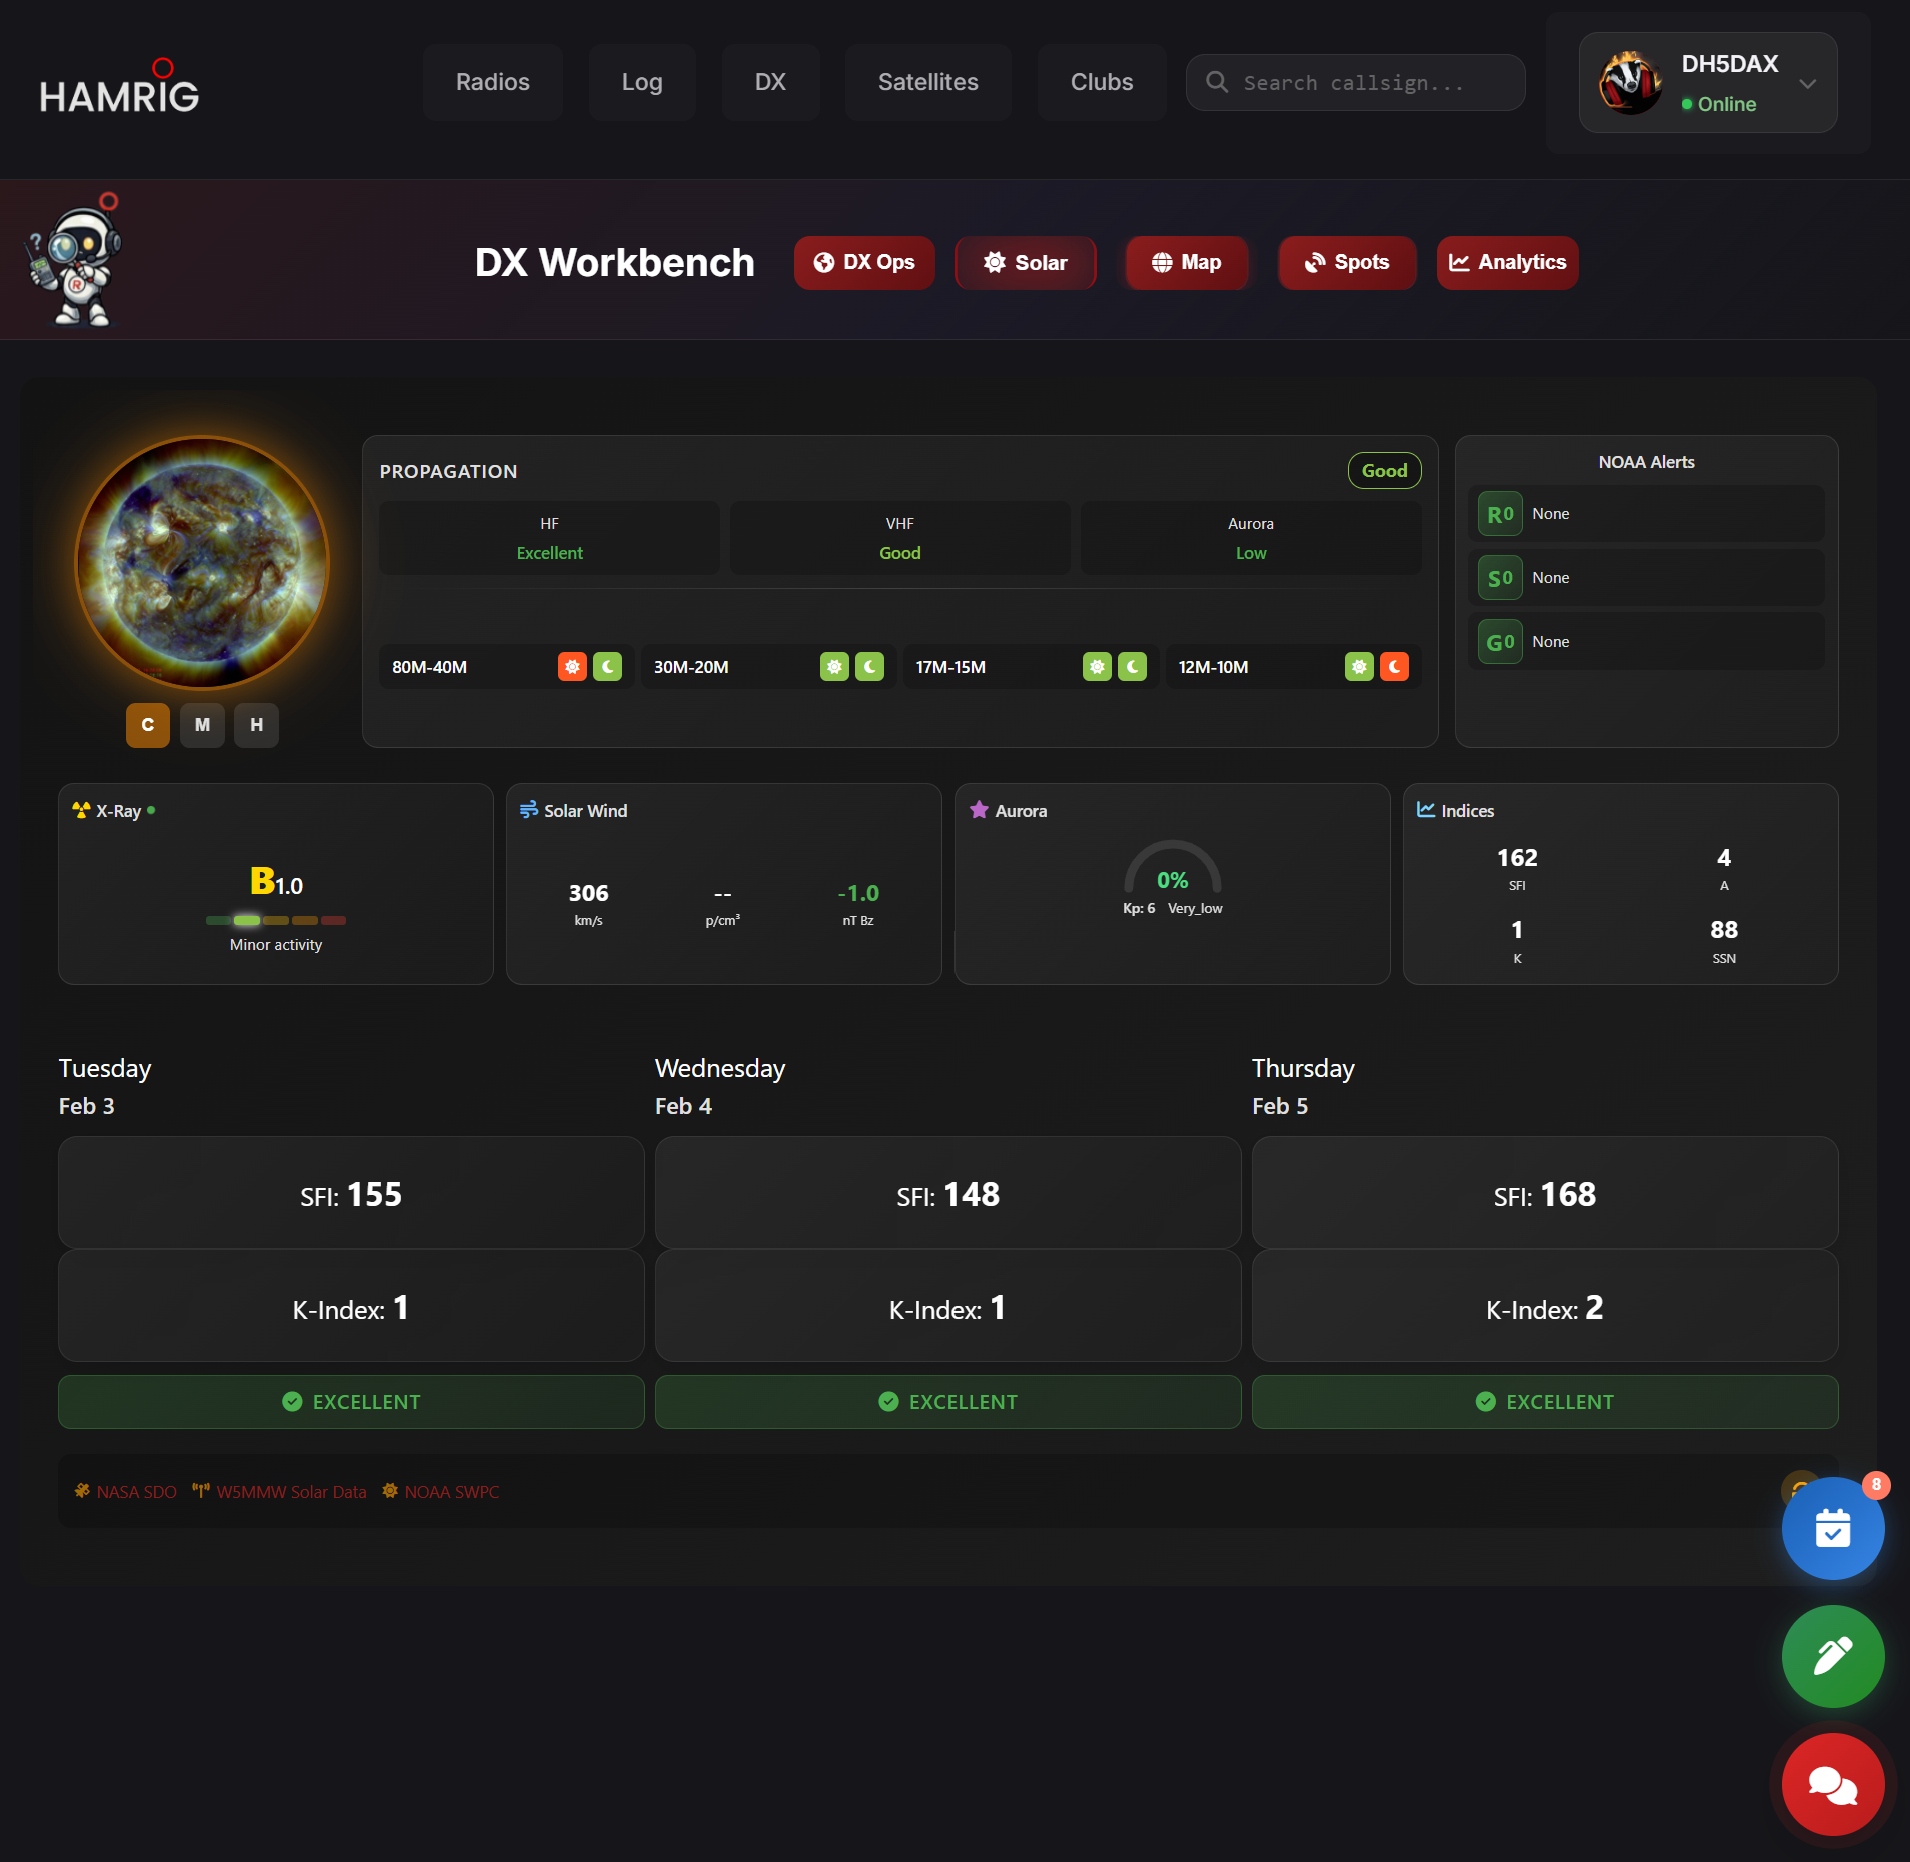The width and height of the screenshot is (1910, 1862).
Task: Switch sun image to M view
Action: [202, 725]
